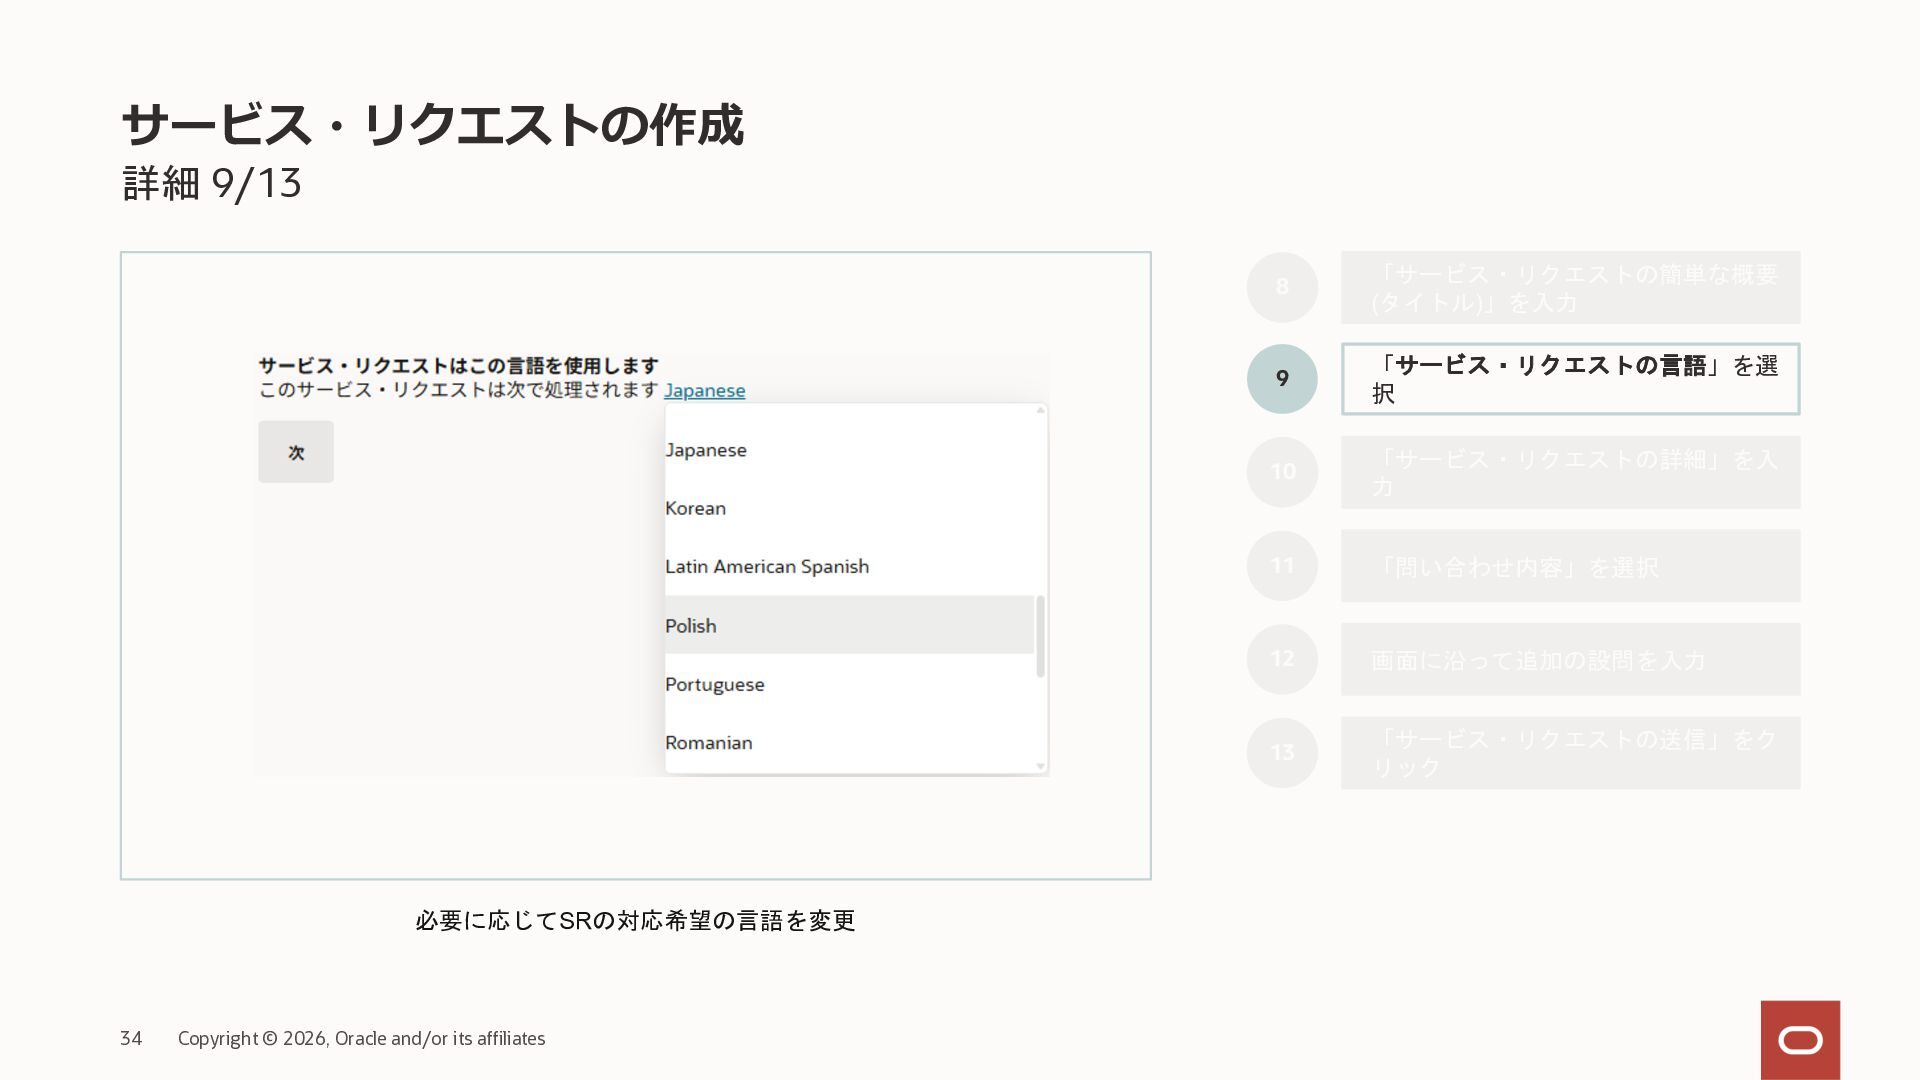Click the step 8 circle marker
The image size is (1920, 1080).
click(1282, 287)
